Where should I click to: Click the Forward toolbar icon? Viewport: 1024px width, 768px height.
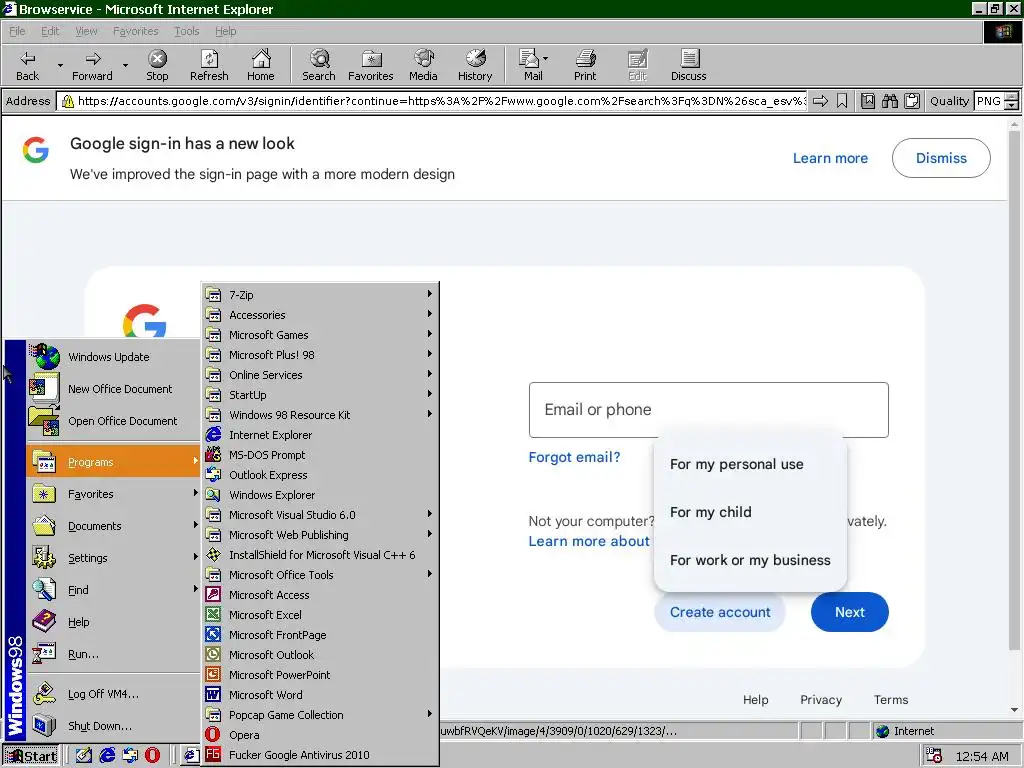click(x=92, y=65)
